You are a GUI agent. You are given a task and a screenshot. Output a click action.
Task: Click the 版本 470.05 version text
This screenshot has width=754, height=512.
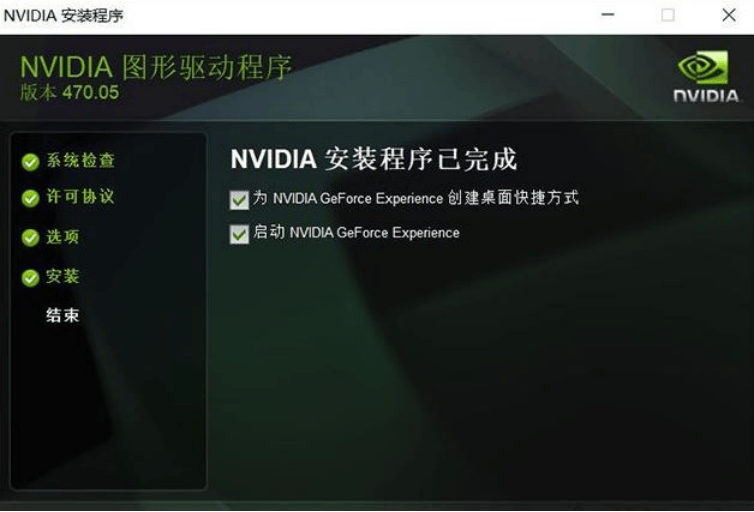pos(70,92)
